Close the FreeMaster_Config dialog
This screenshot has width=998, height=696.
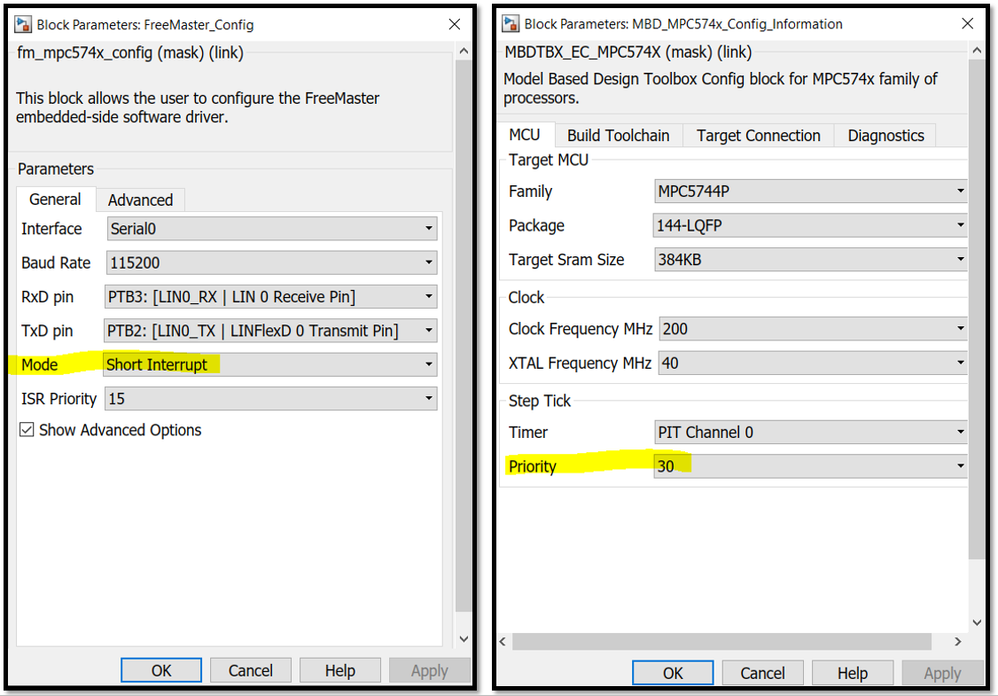pyautogui.click(x=454, y=24)
